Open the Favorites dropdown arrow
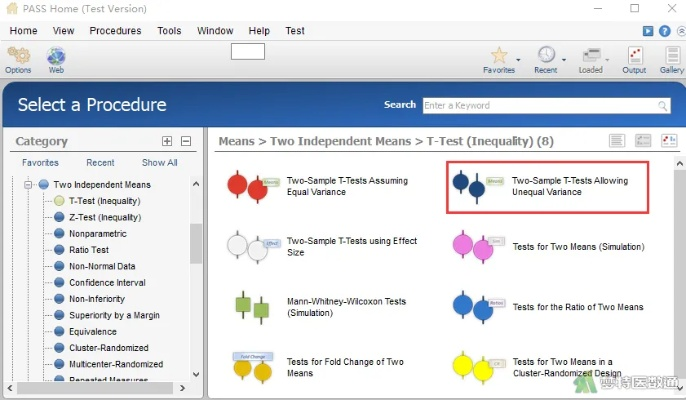The width and height of the screenshot is (686, 400). (518, 60)
